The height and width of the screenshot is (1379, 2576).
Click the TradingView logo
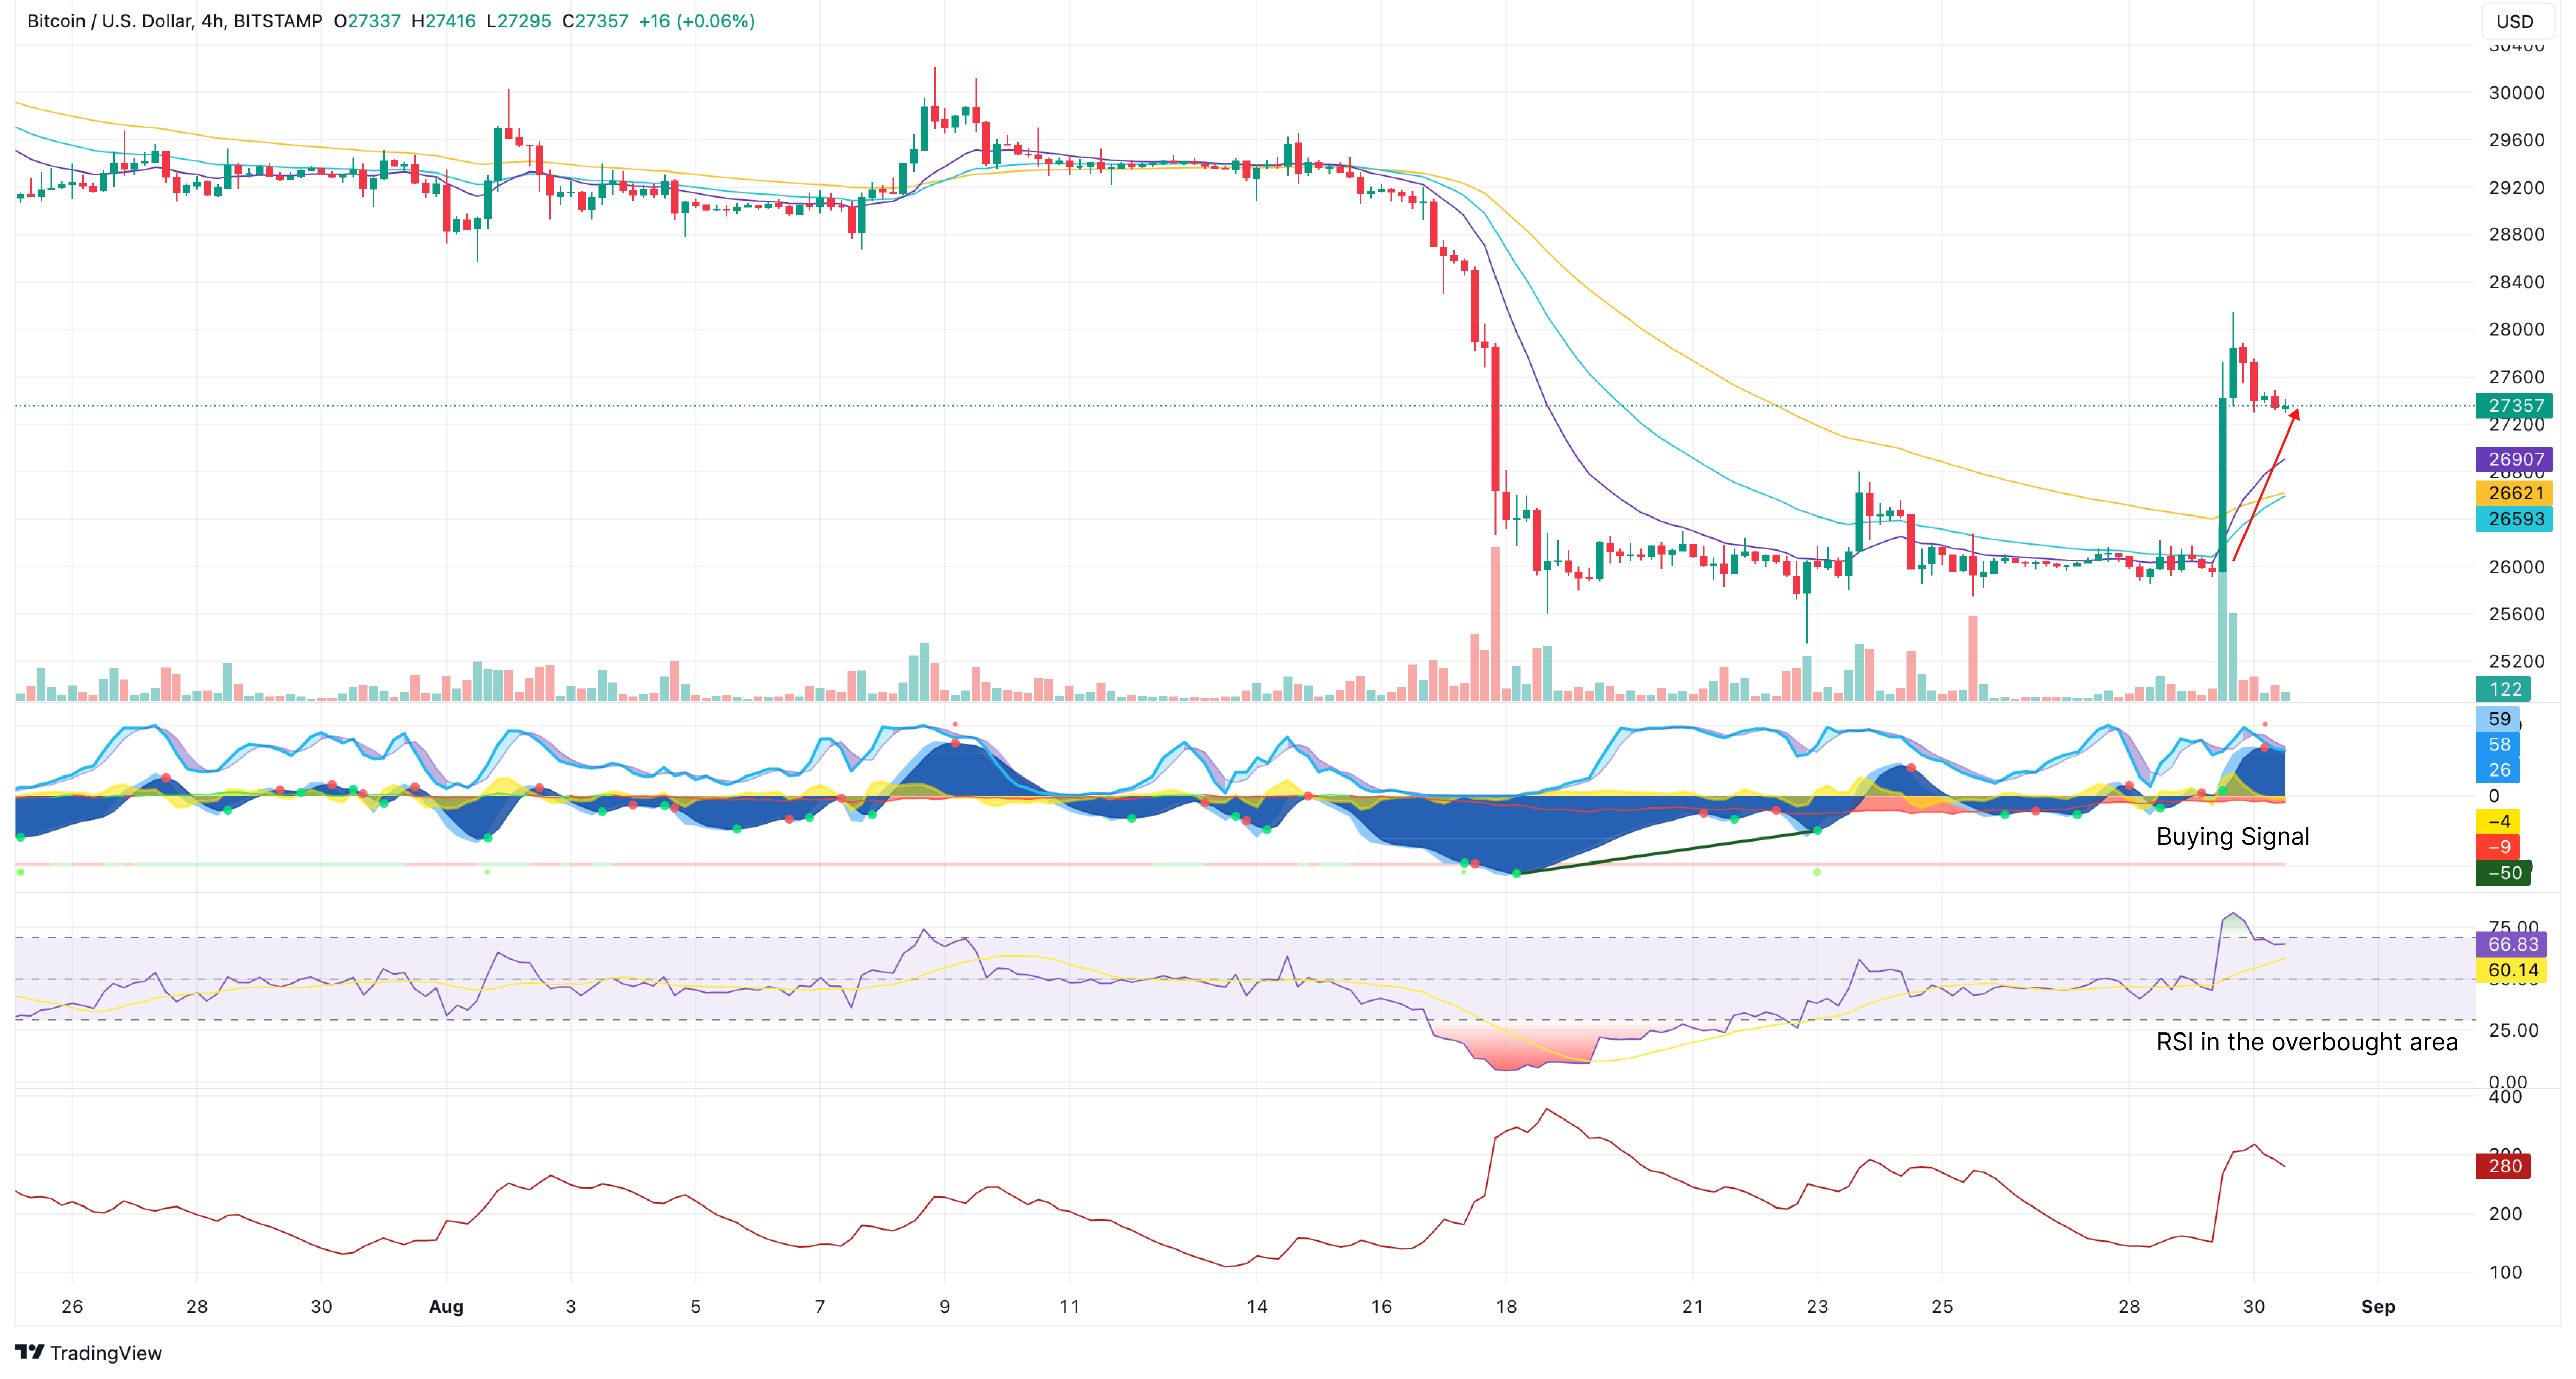[x=88, y=1352]
